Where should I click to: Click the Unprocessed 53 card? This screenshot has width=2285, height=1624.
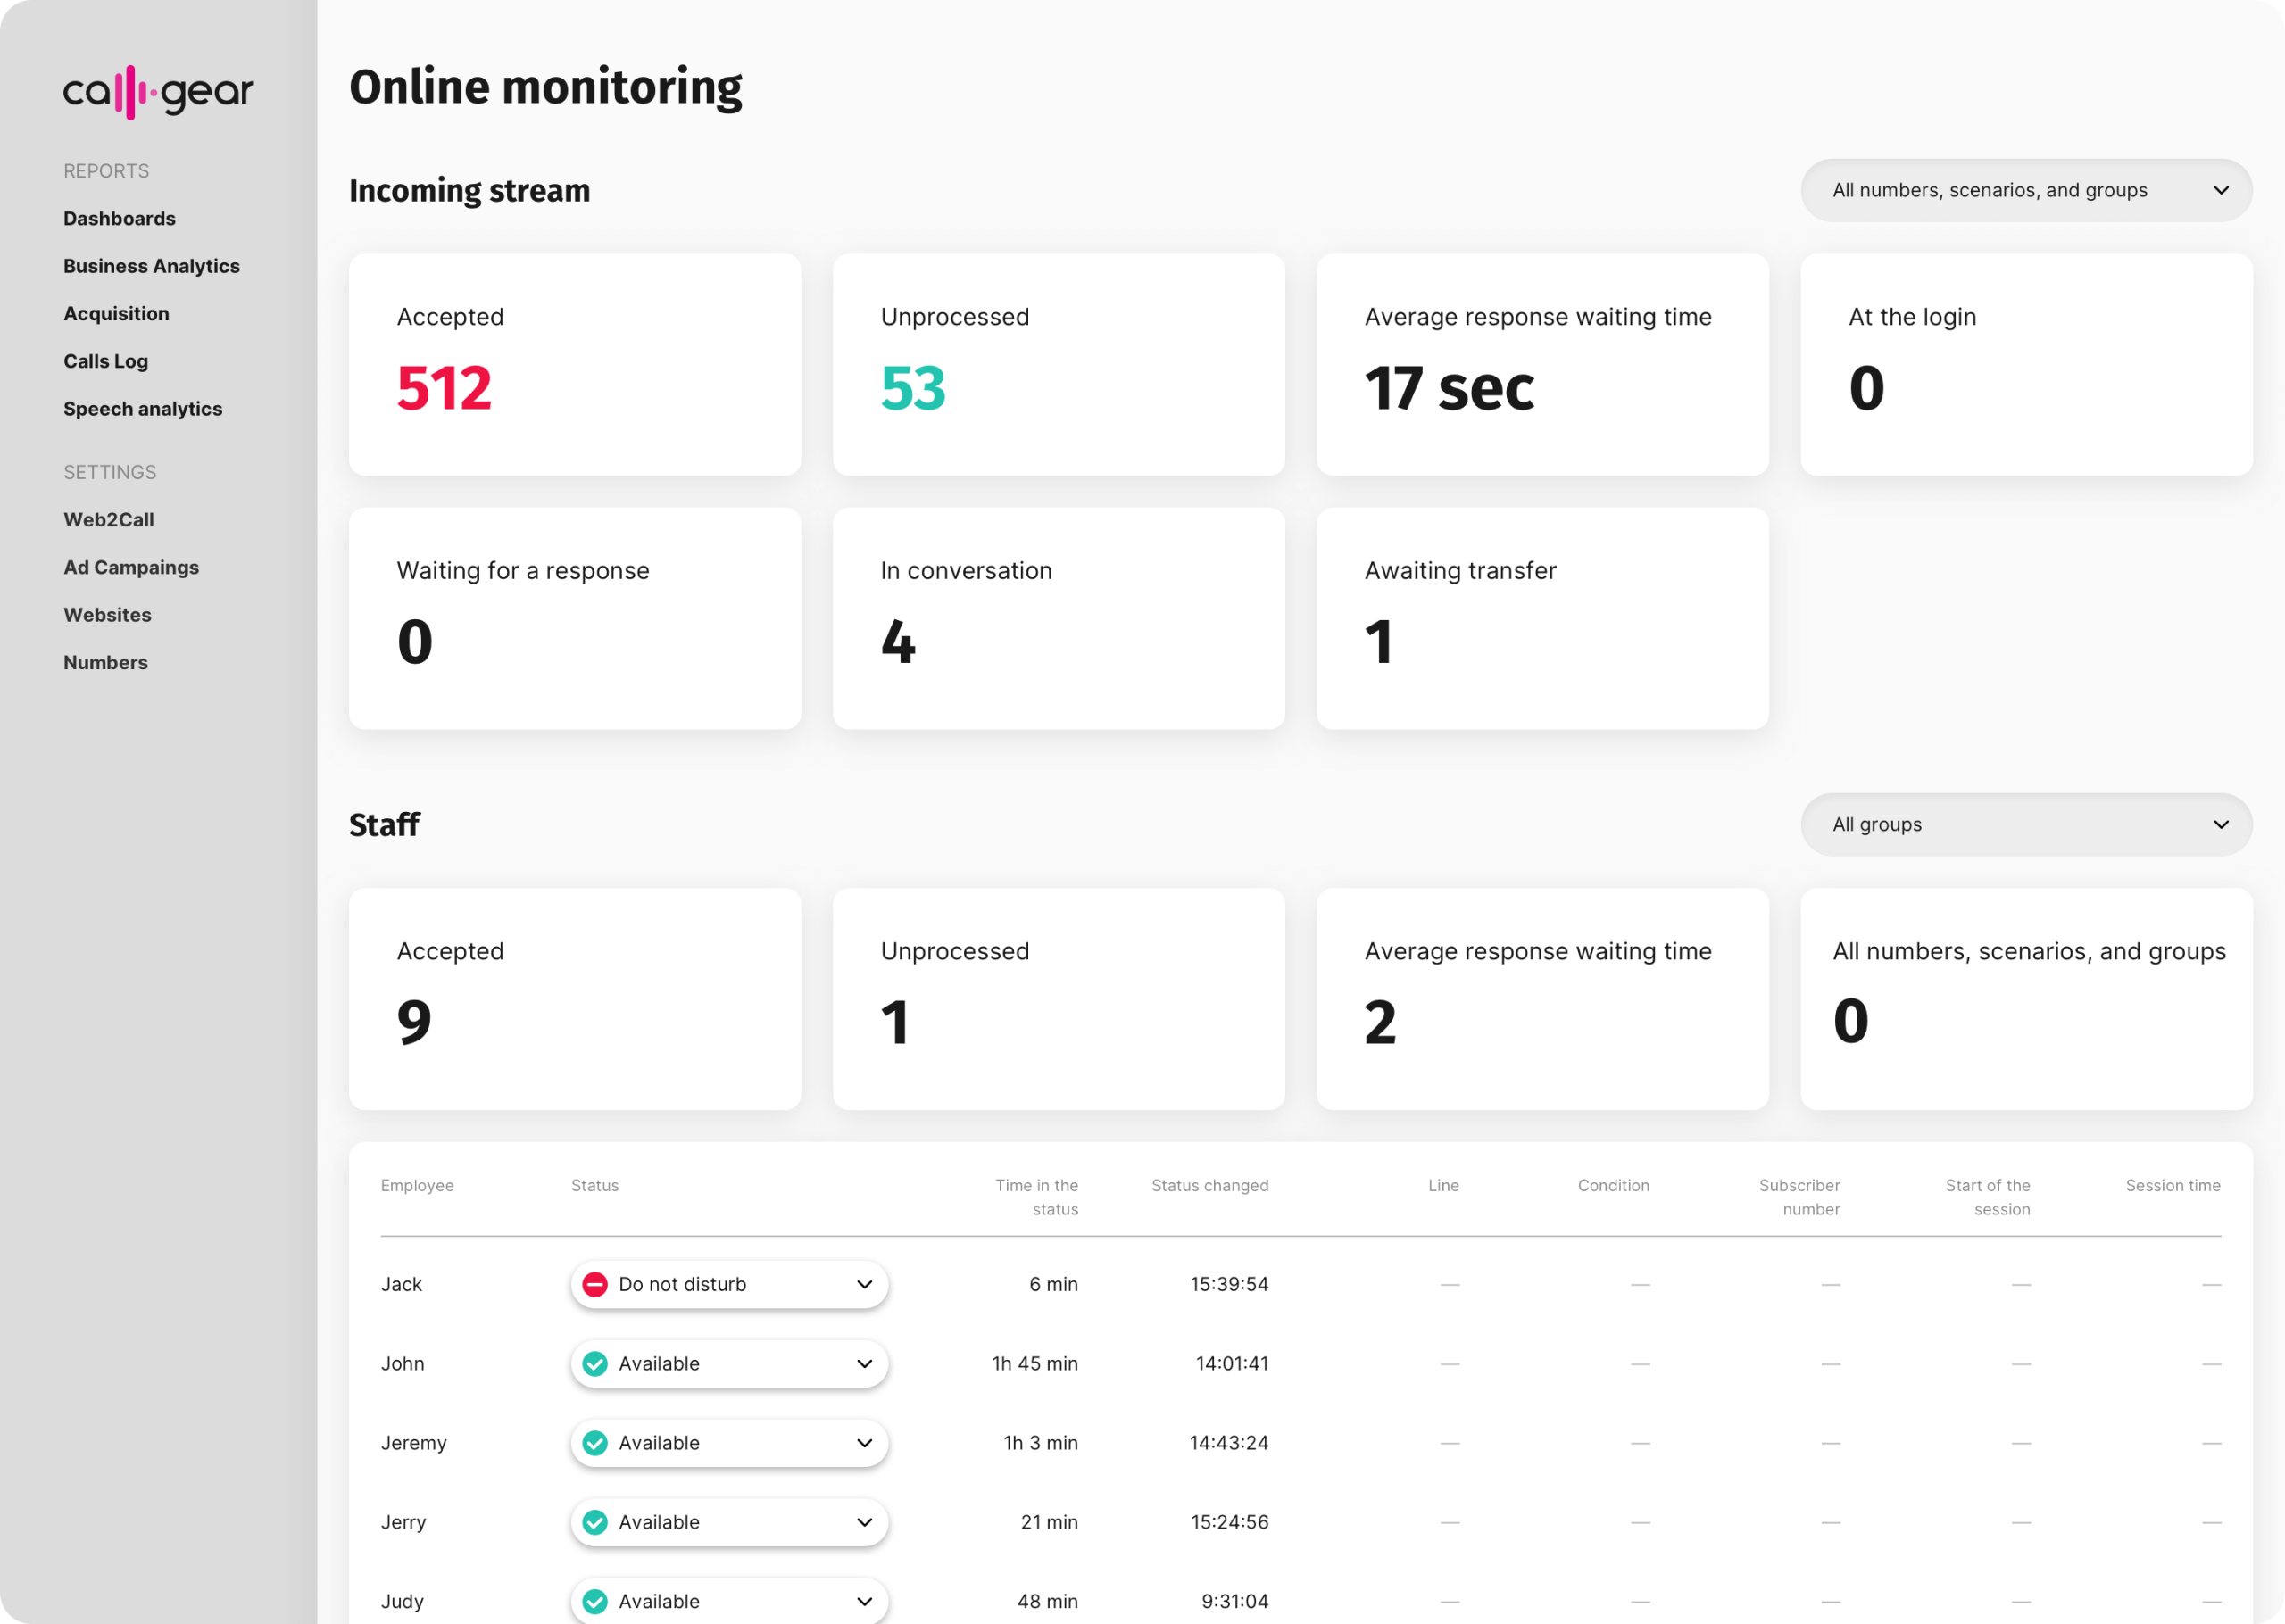point(1058,364)
